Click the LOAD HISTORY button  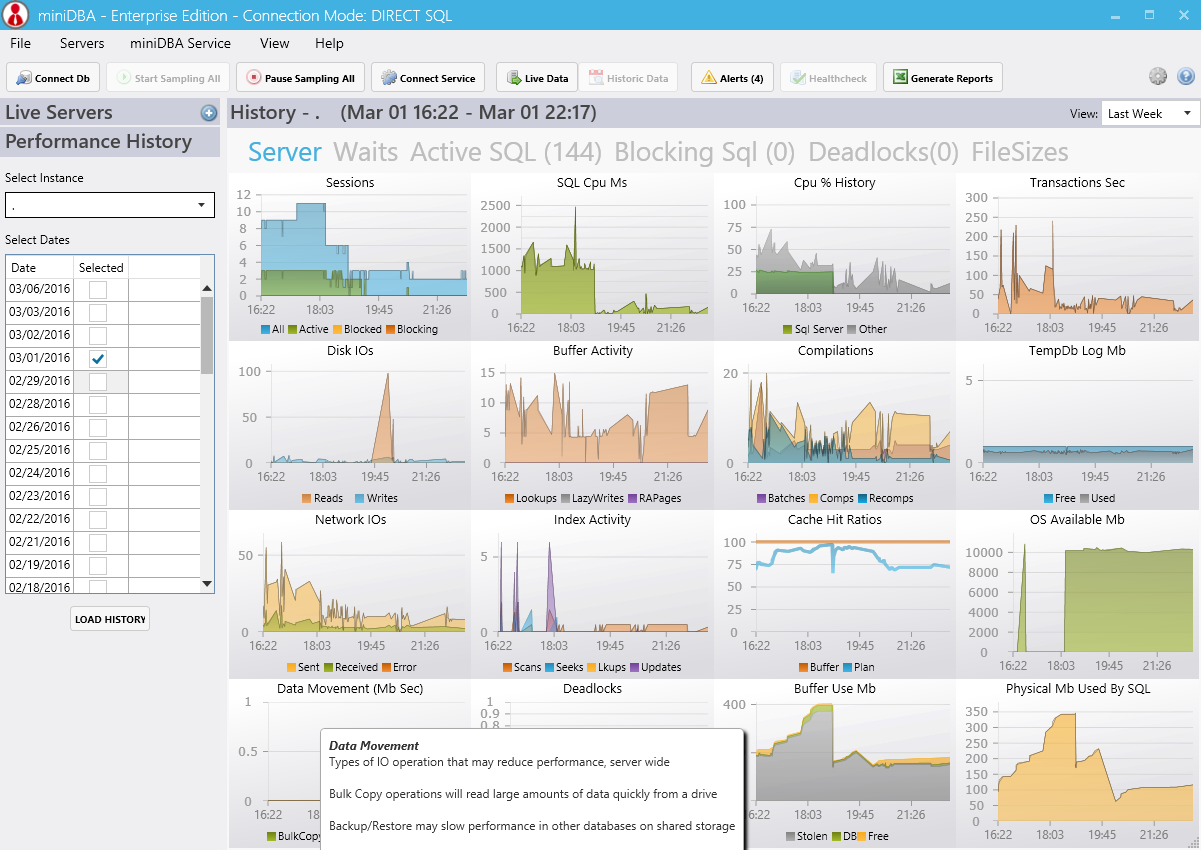coord(110,619)
